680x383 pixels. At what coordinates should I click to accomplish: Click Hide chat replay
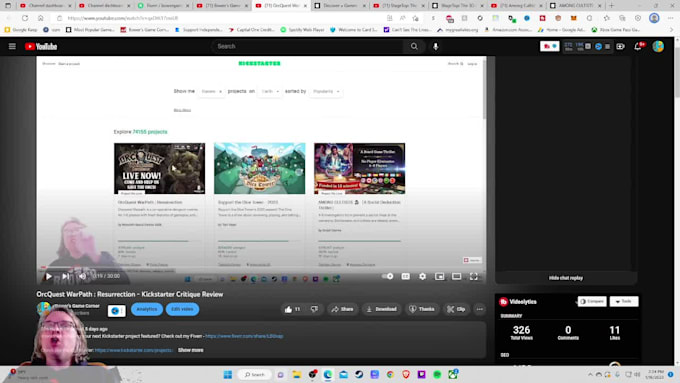566,278
